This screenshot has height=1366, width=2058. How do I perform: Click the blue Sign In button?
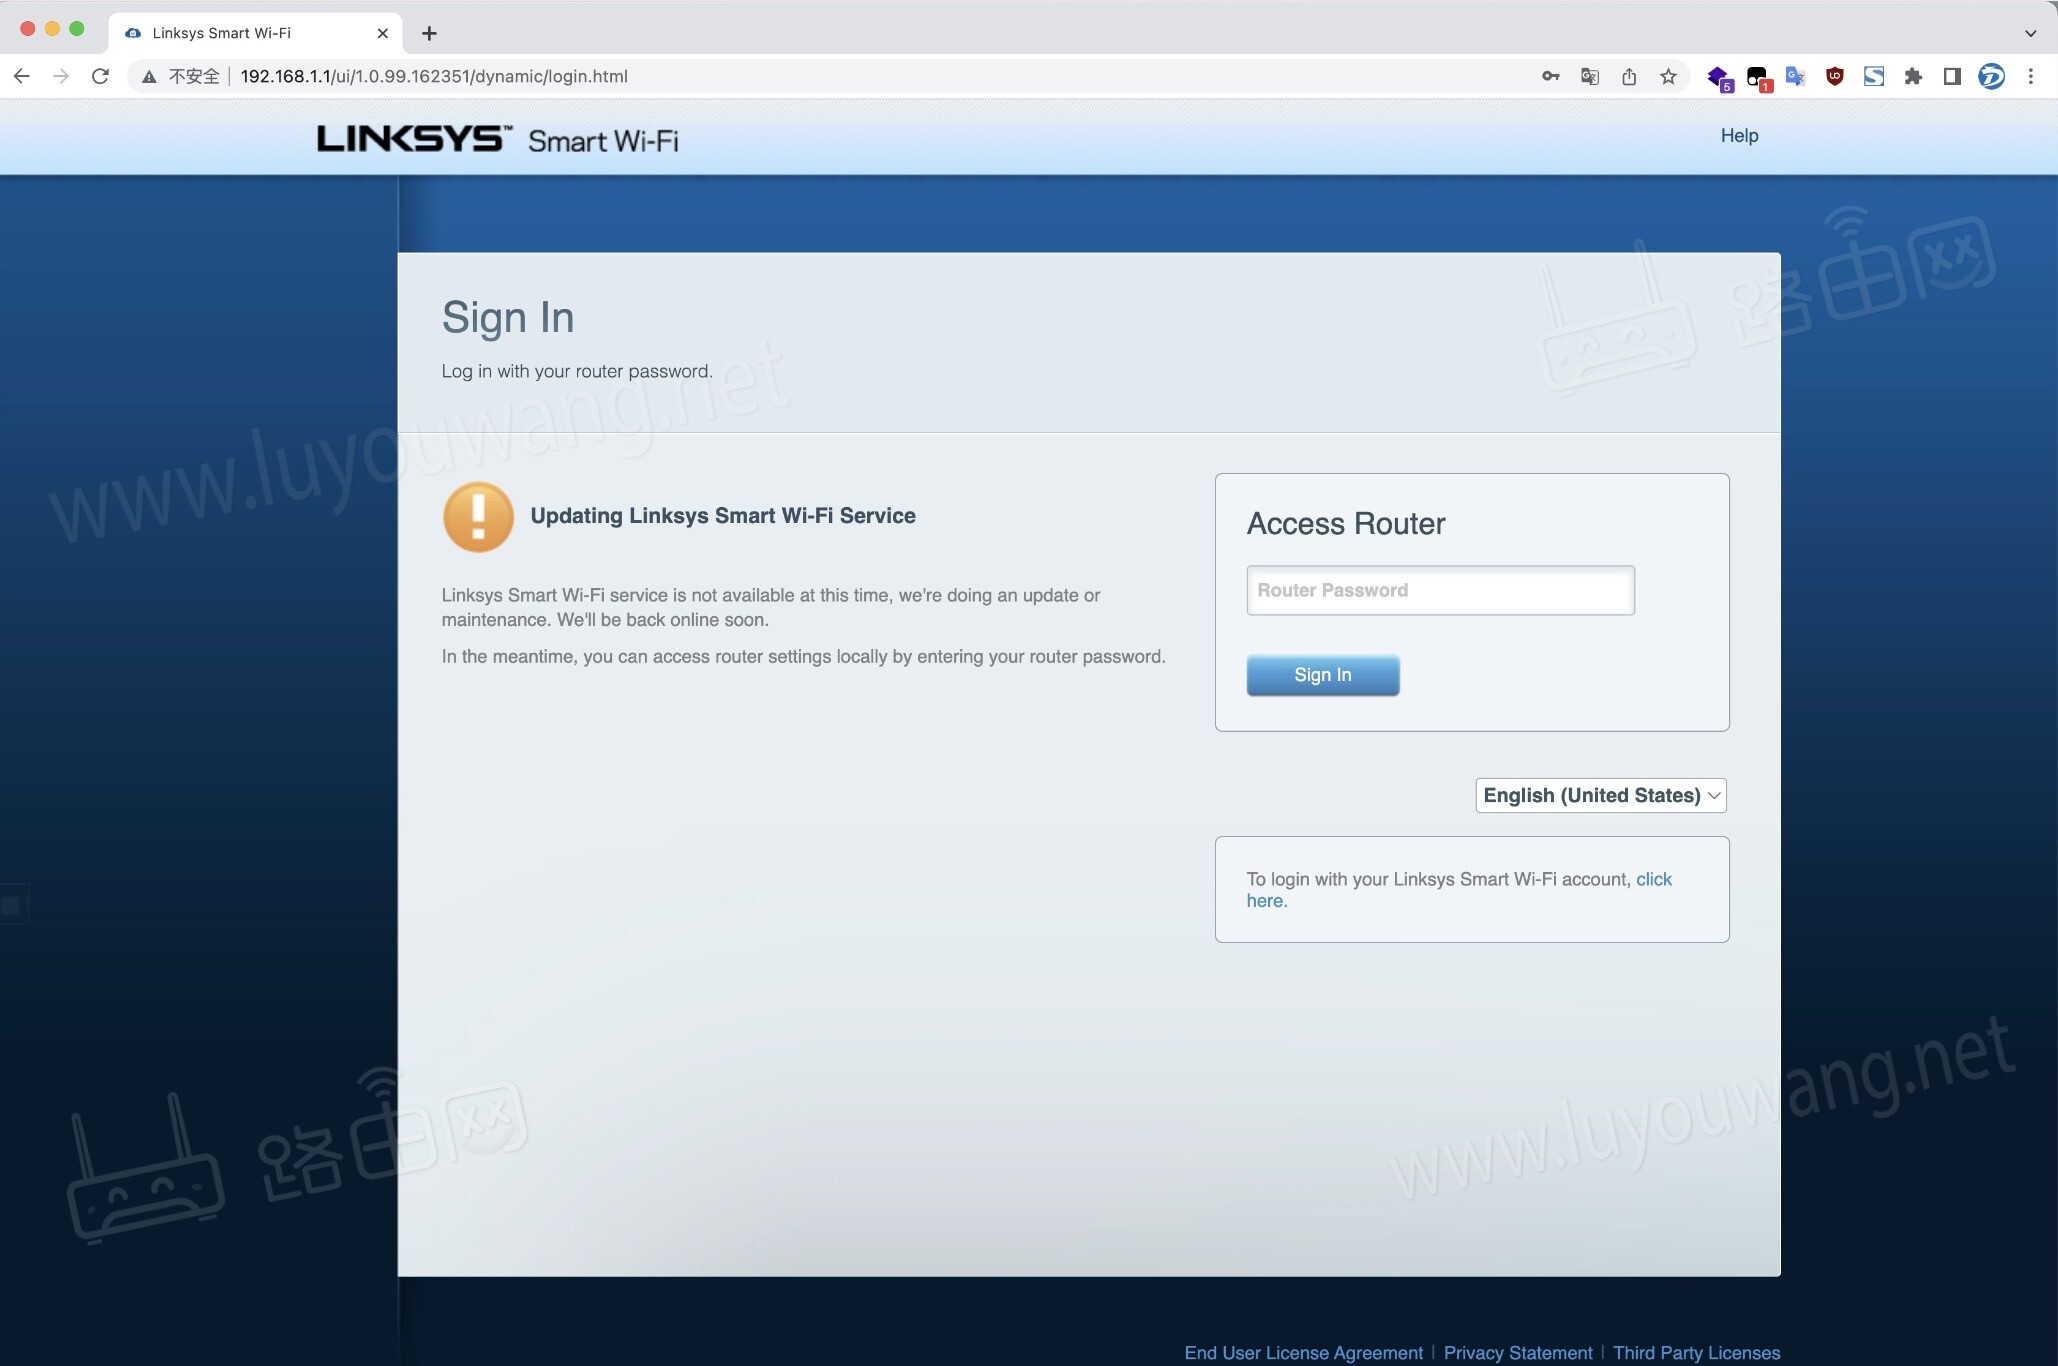coord(1322,675)
